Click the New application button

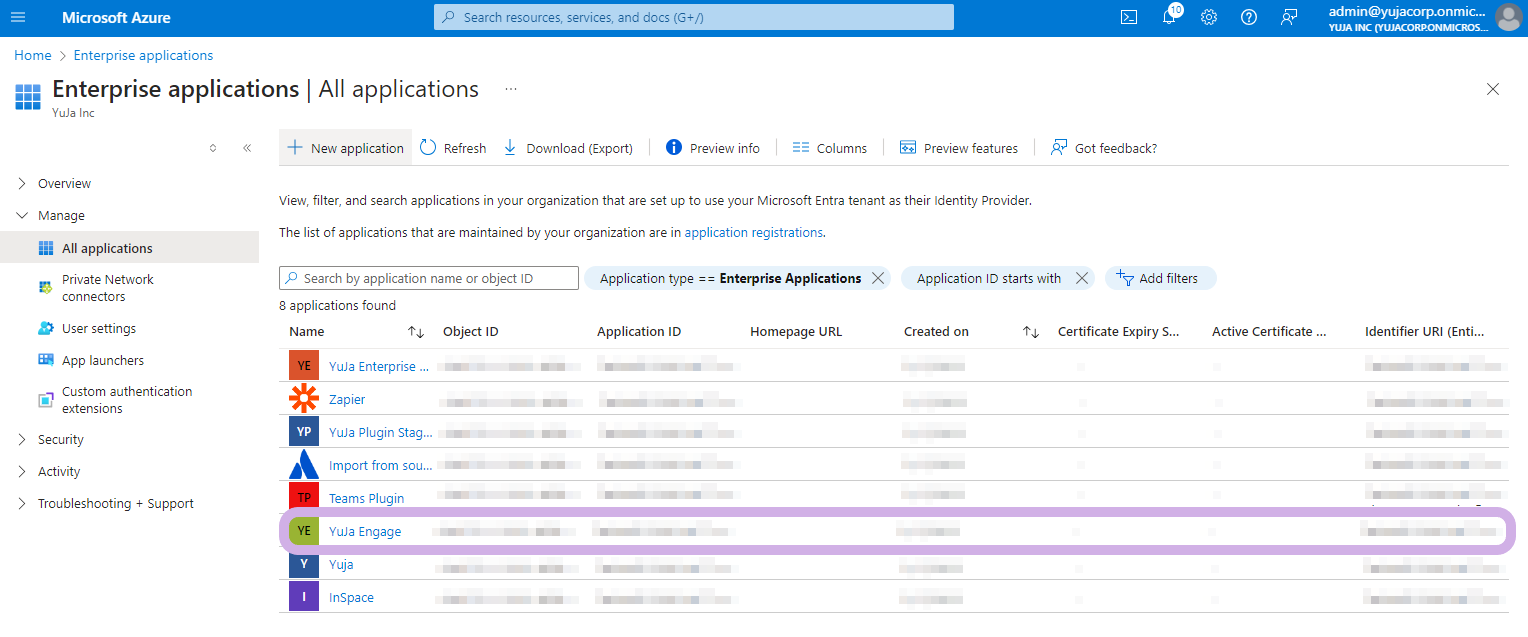click(x=346, y=148)
